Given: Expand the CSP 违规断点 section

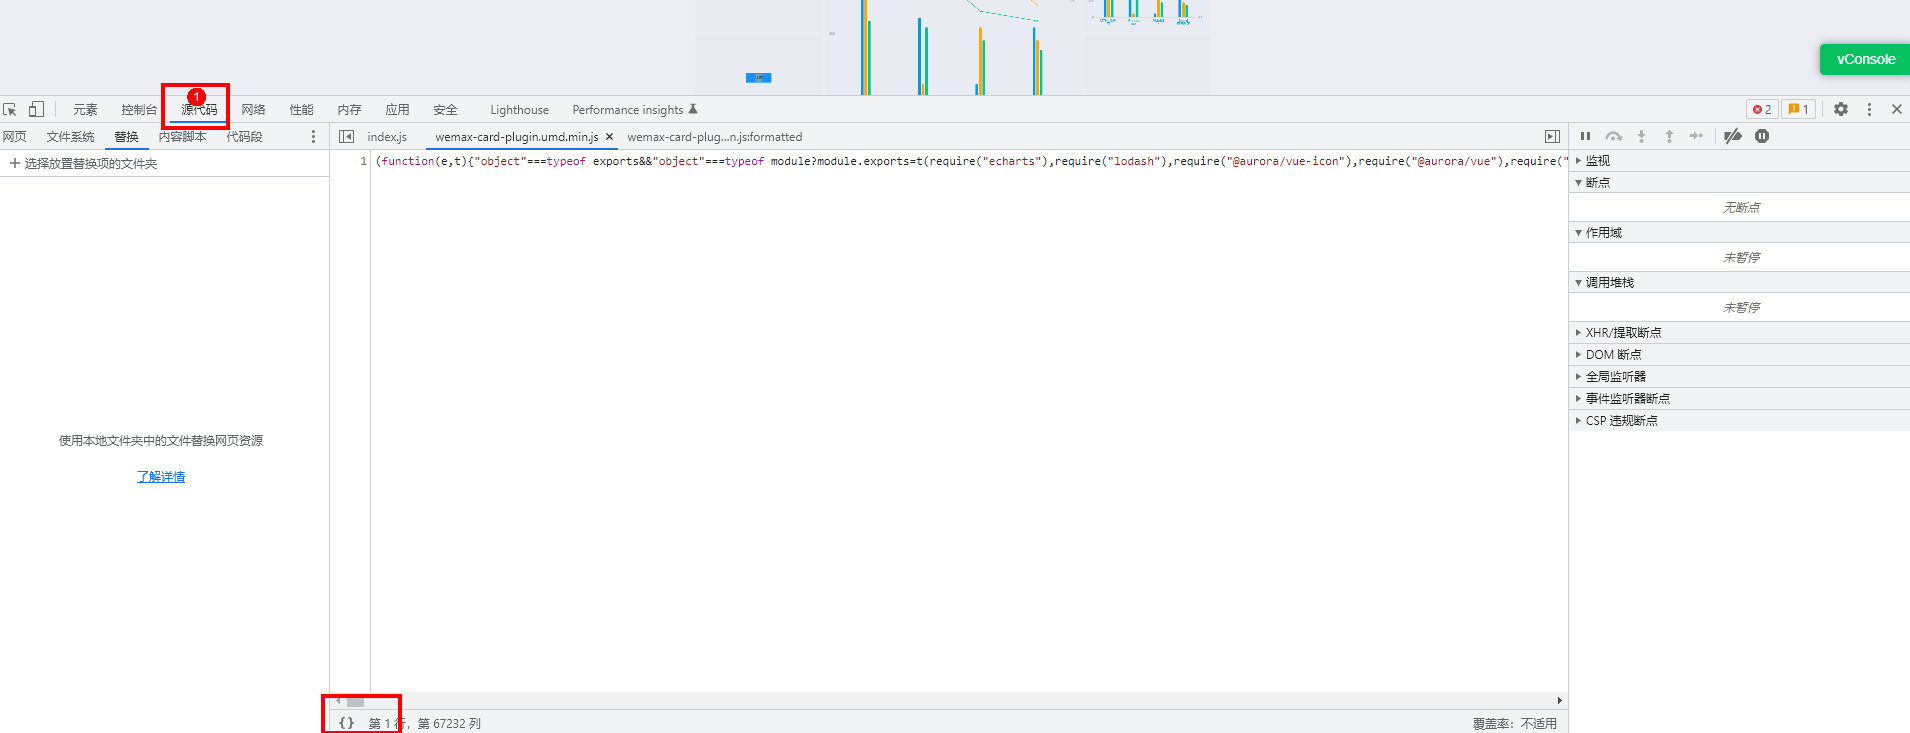Looking at the screenshot, I should [x=1739, y=420].
